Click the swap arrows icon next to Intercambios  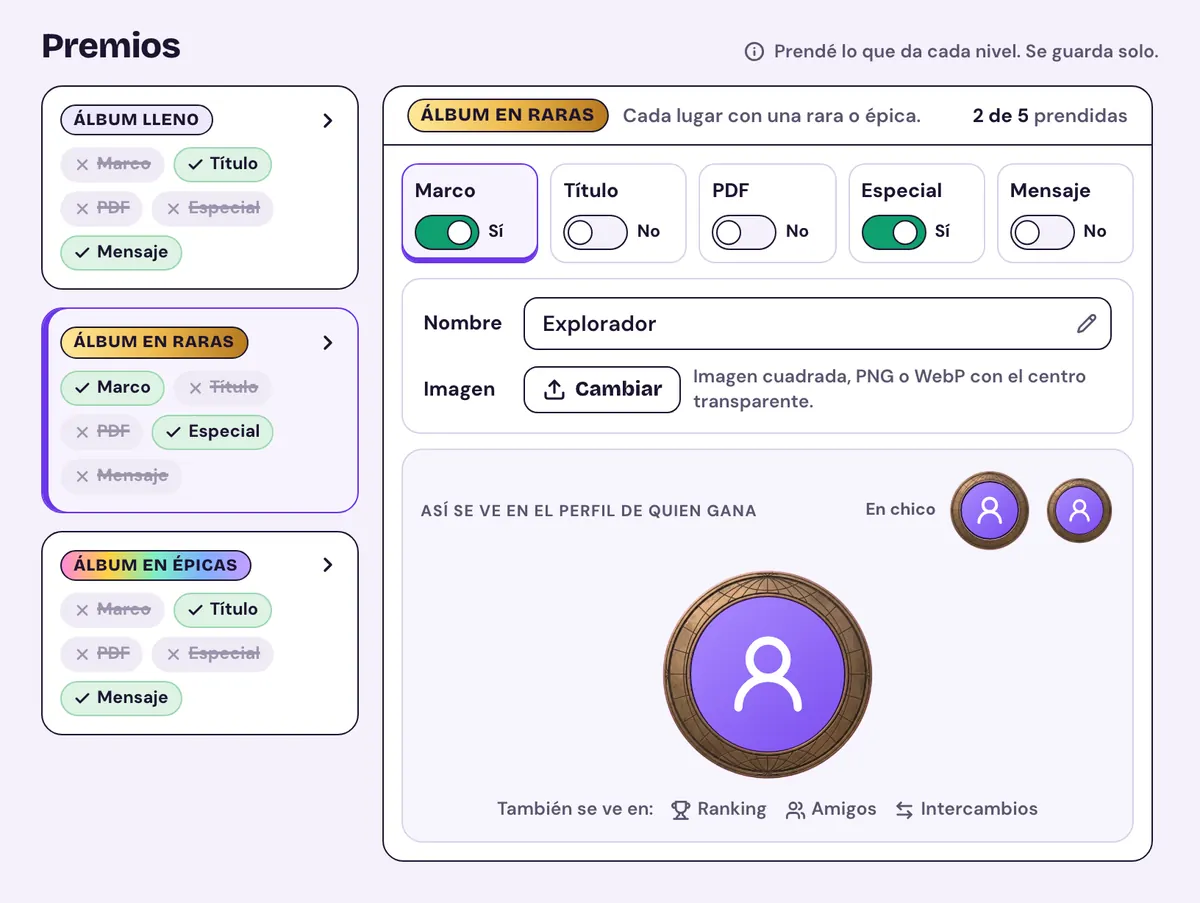pyautogui.click(x=904, y=810)
